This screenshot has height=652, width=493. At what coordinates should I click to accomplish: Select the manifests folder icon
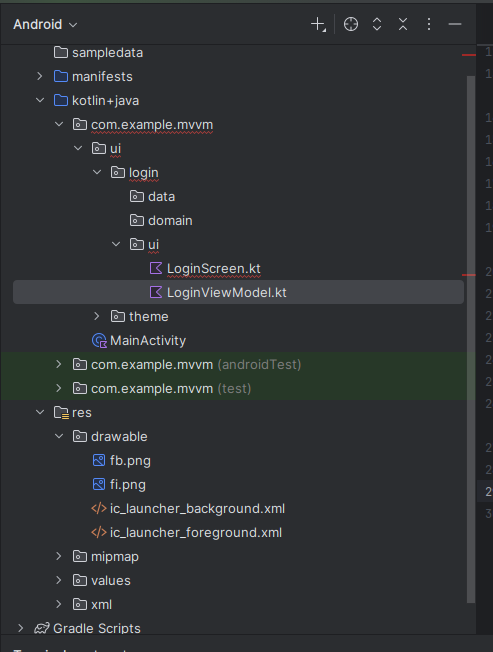tap(61, 77)
